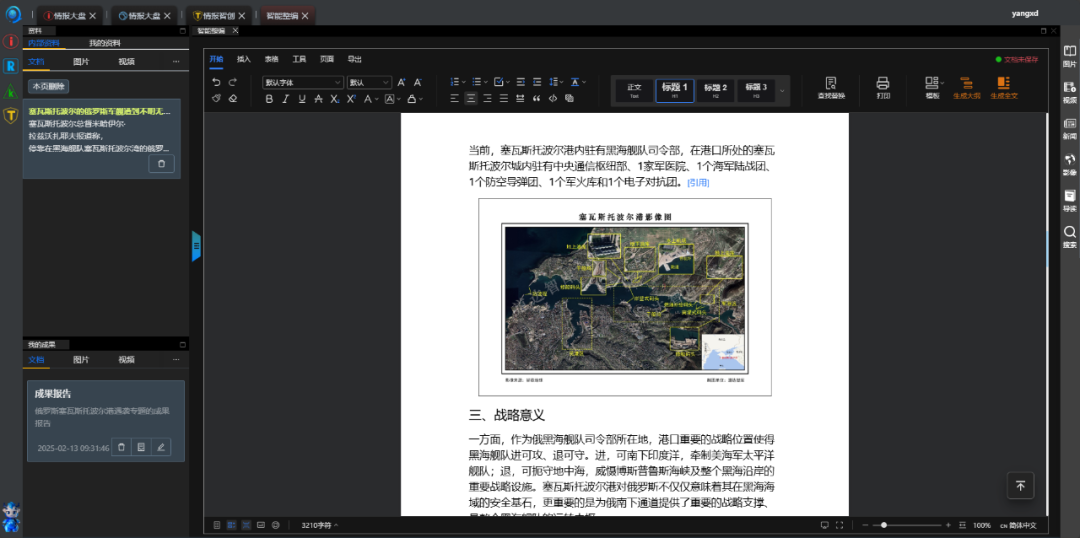Screen dimensions: 1080x538
Task: Open the 图片 panel in right sidebar
Action: pos(1069,56)
